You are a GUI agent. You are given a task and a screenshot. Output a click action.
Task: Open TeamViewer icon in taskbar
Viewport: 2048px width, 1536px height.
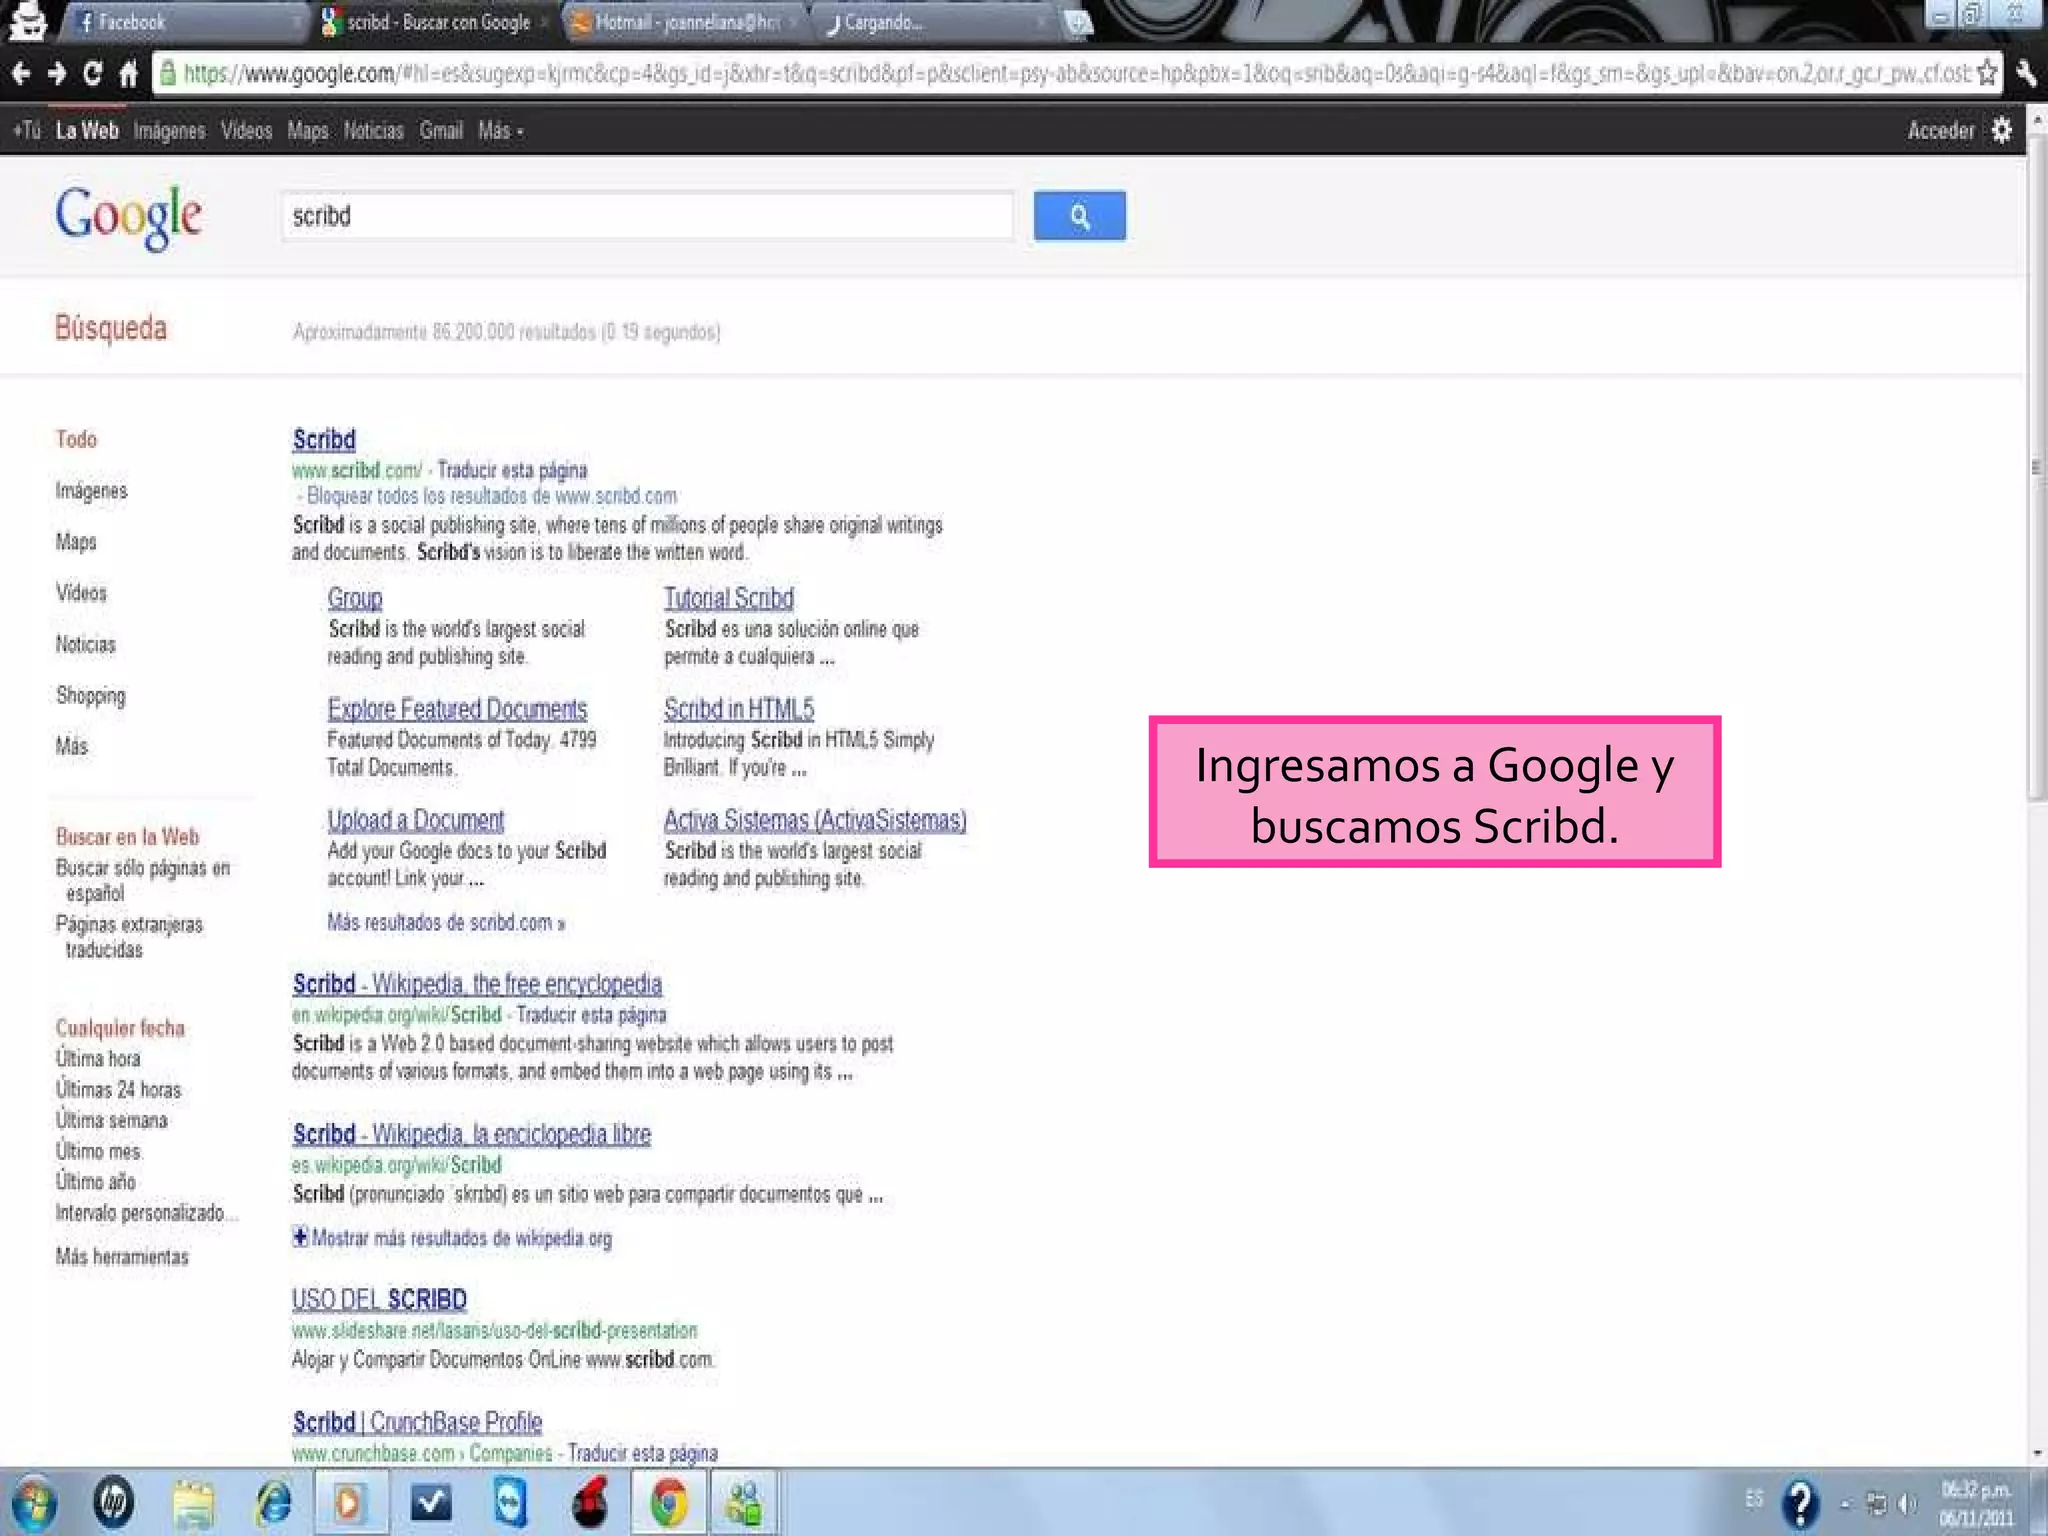510,1503
